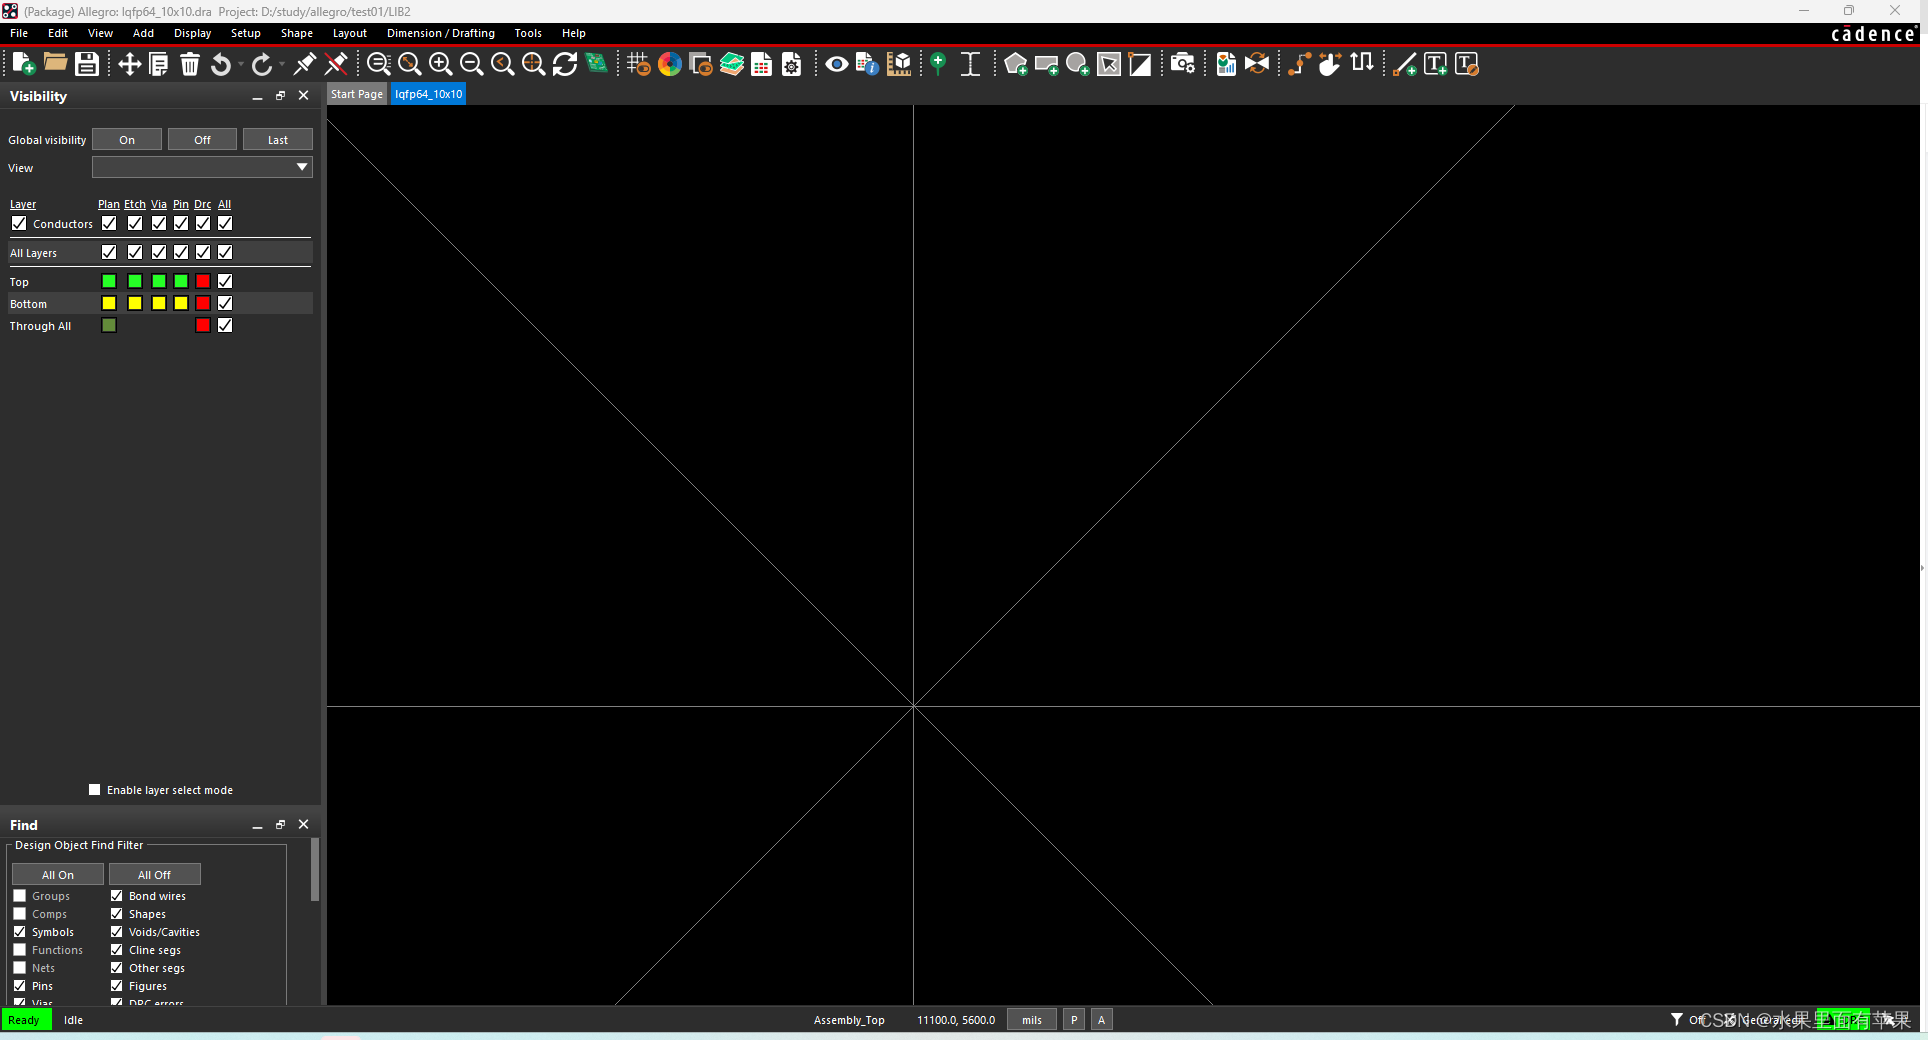Expand the Redo history dropdown arrow

[x=282, y=65]
